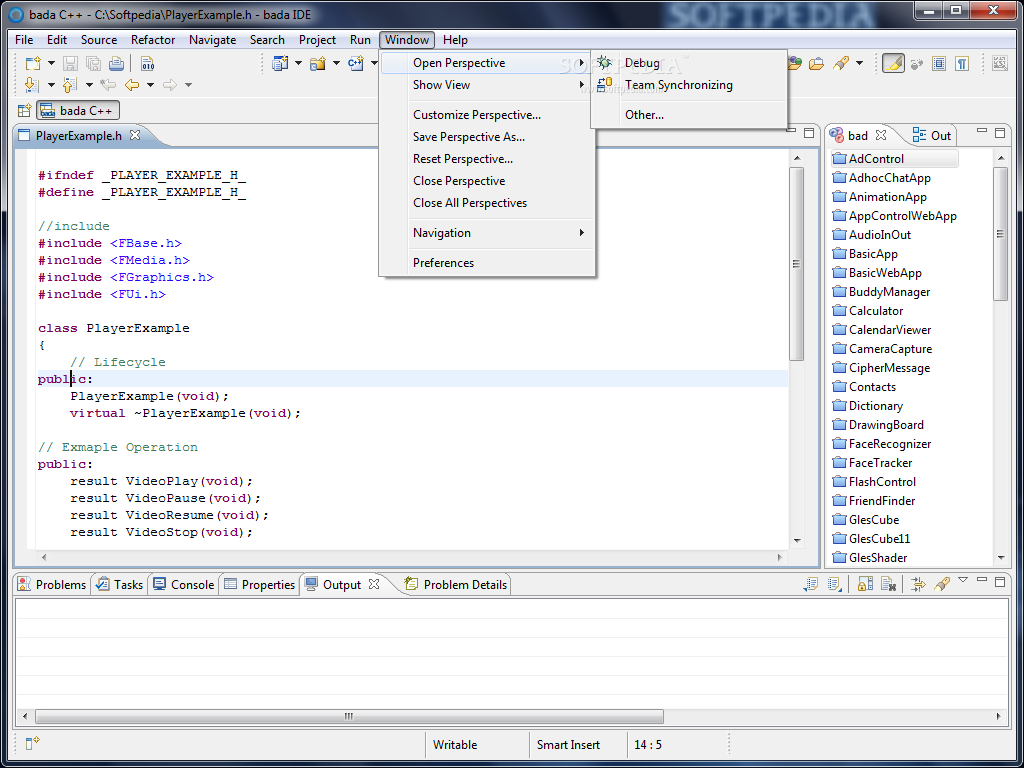Screen dimensions: 1024x768
Task: Click Close All Perspectives menu item
Action: 487,203
